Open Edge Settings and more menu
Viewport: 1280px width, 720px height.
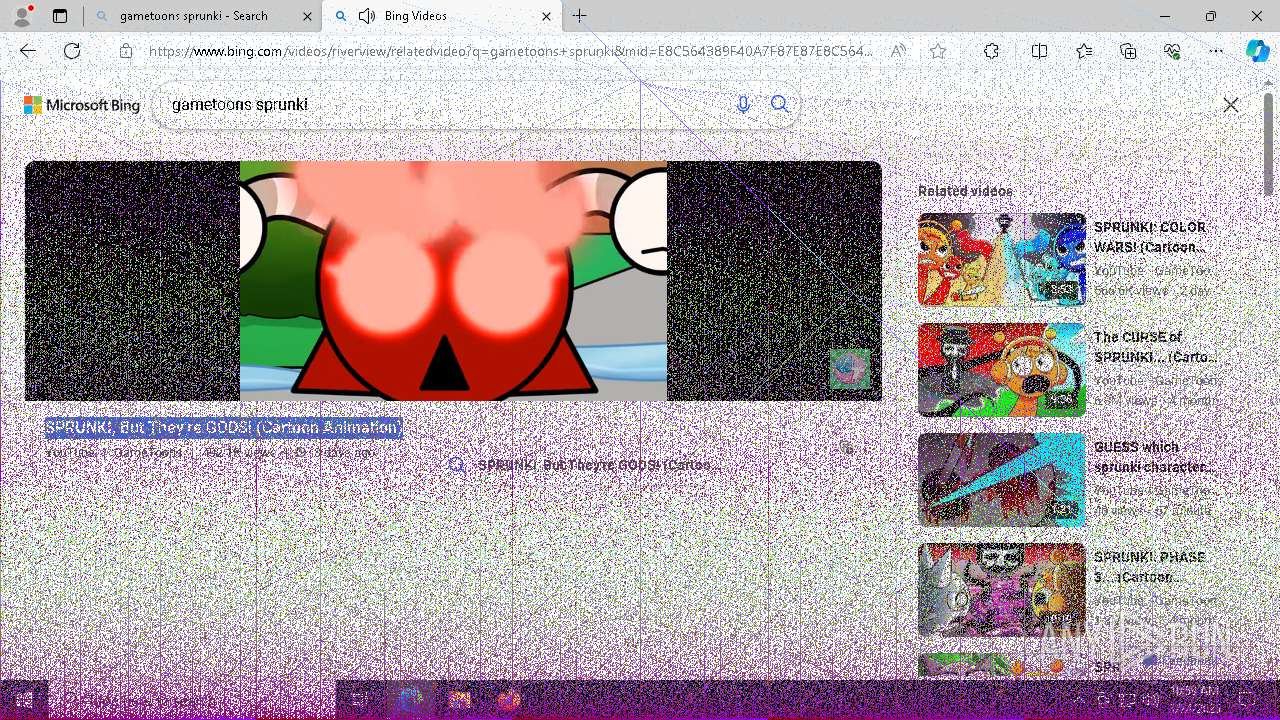(1216, 51)
